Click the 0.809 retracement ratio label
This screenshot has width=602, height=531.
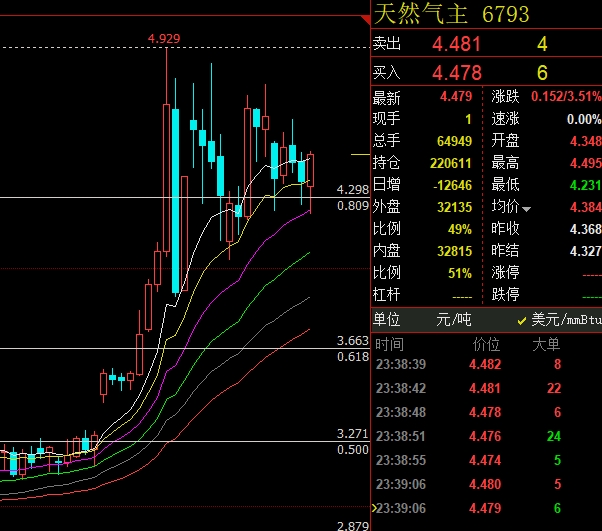(x=352, y=206)
